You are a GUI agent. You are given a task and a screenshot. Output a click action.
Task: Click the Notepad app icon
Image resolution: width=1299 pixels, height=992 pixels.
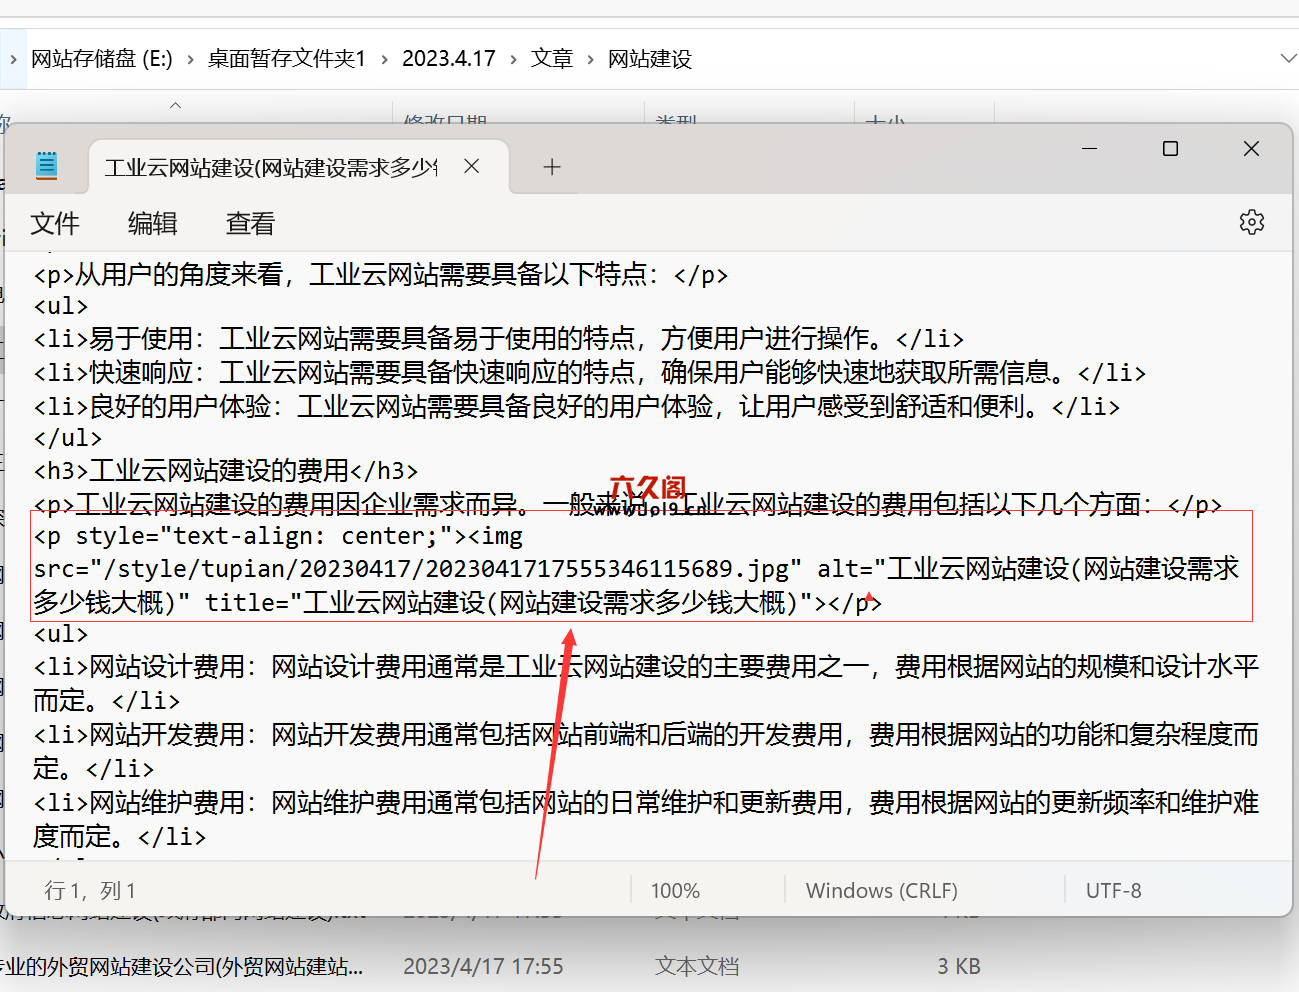(x=46, y=165)
